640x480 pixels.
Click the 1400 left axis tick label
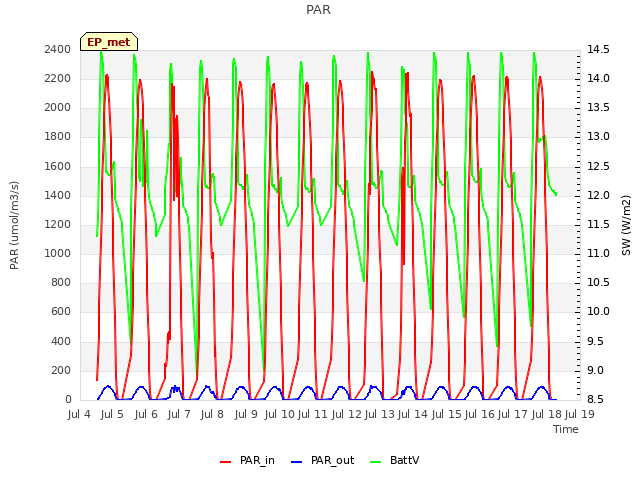[58, 195]
